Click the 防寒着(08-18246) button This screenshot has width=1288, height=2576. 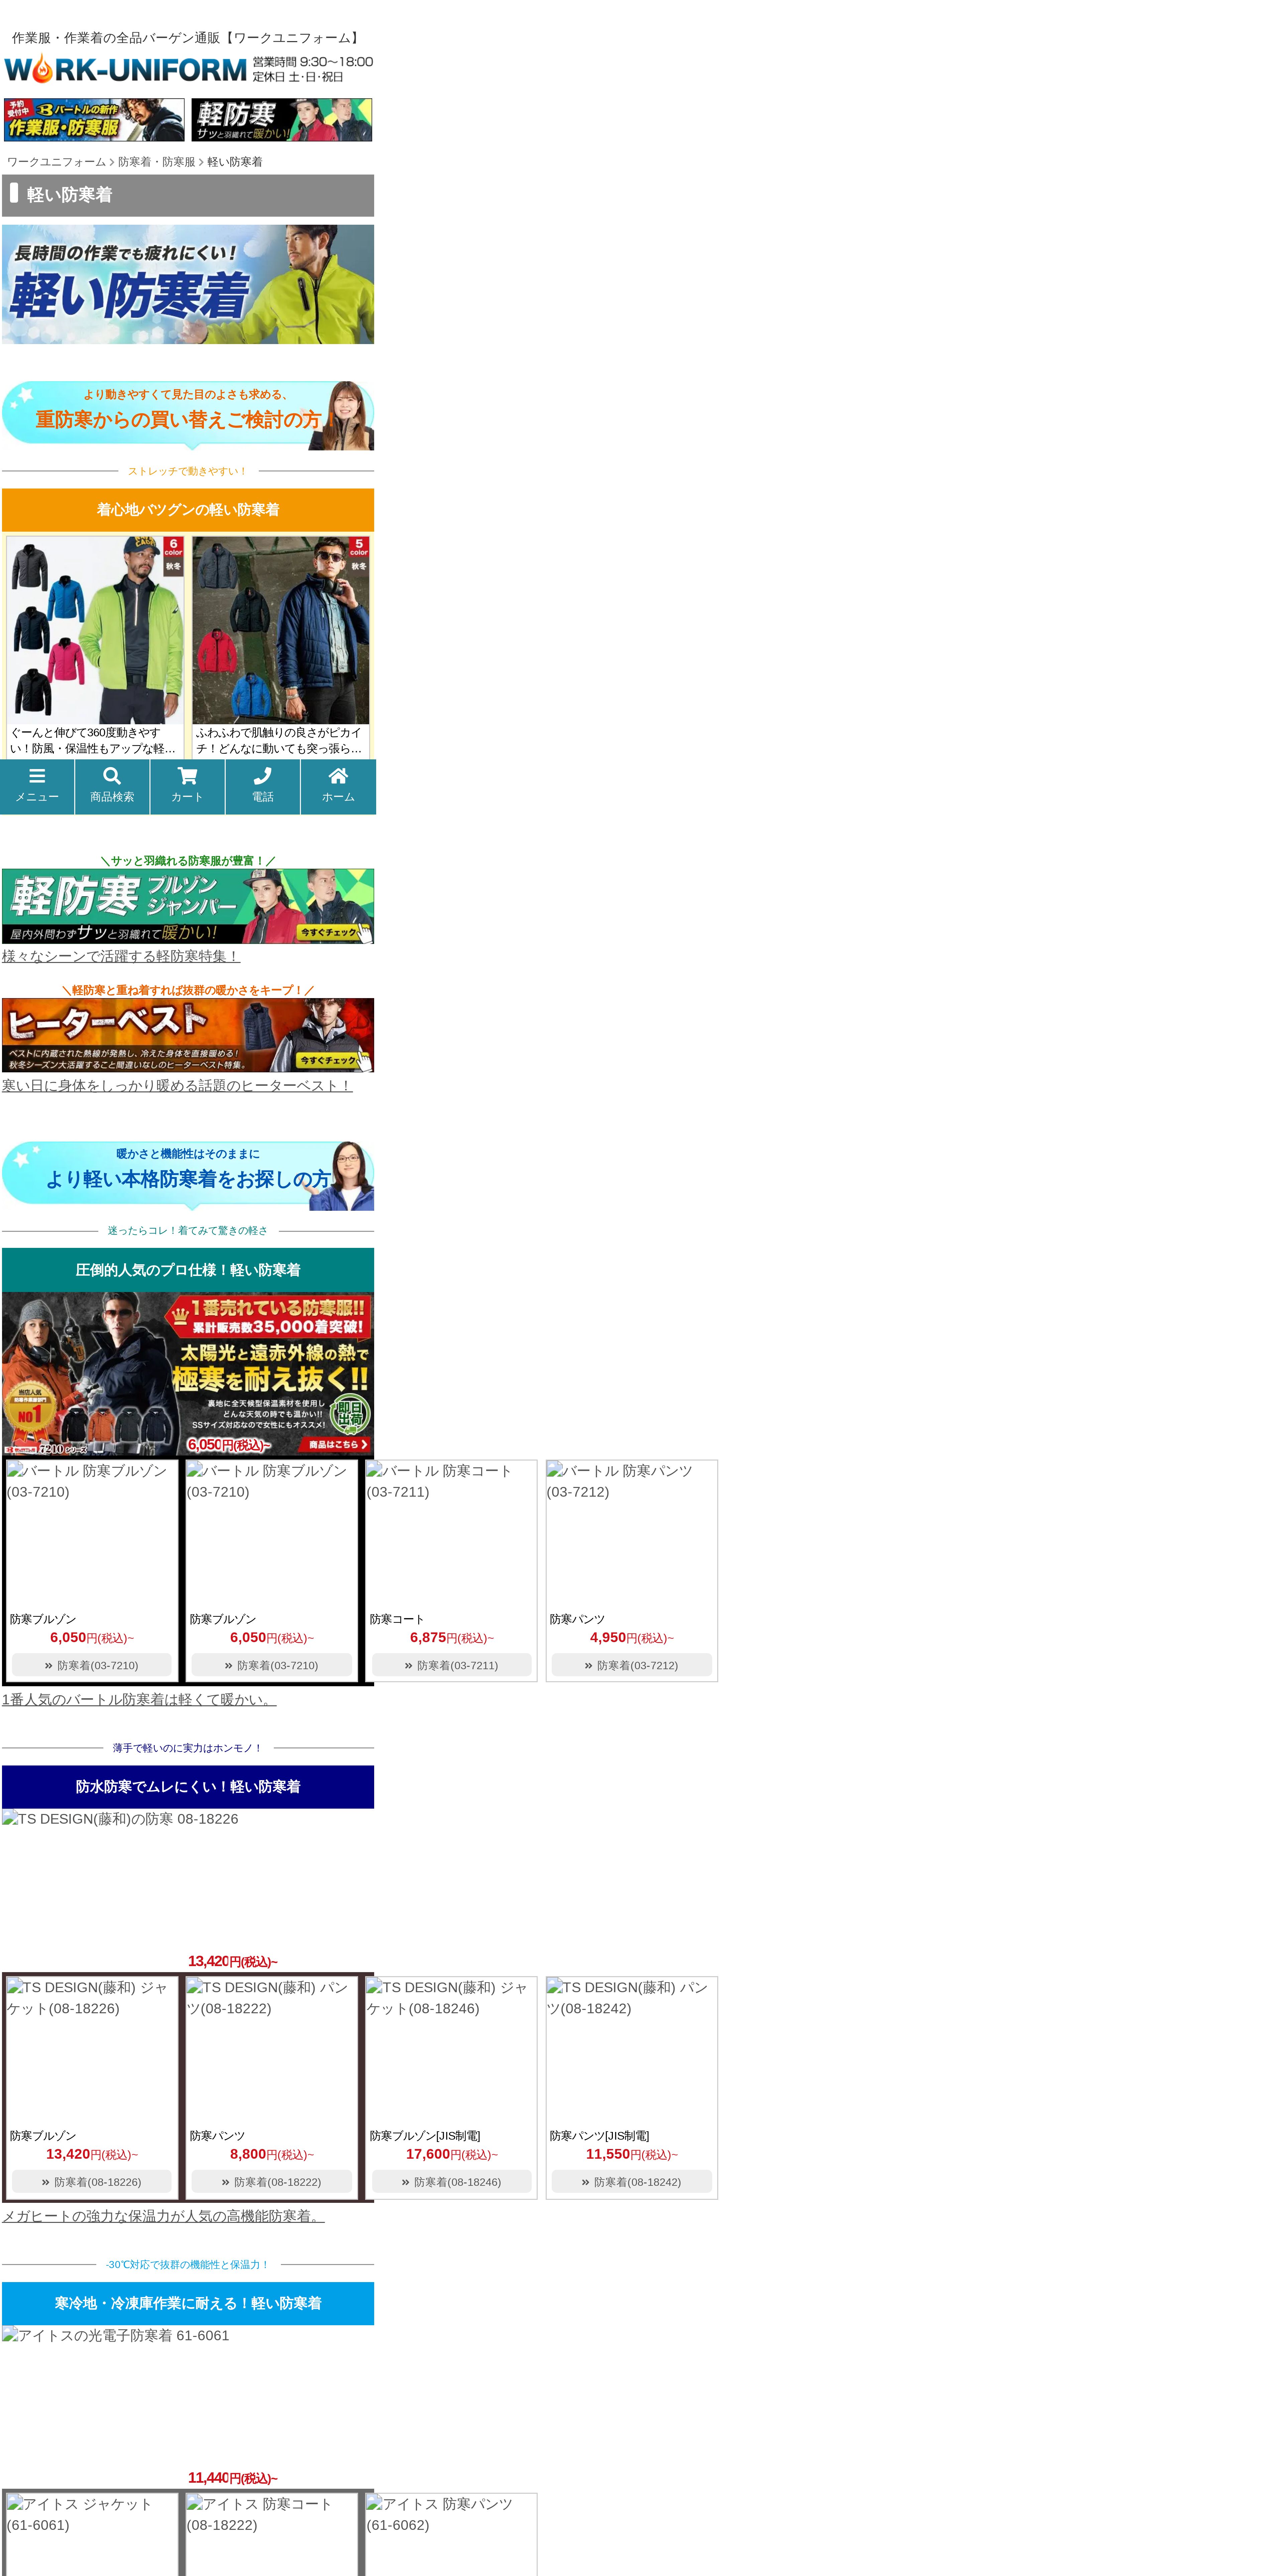click(x=452, y=2182)
